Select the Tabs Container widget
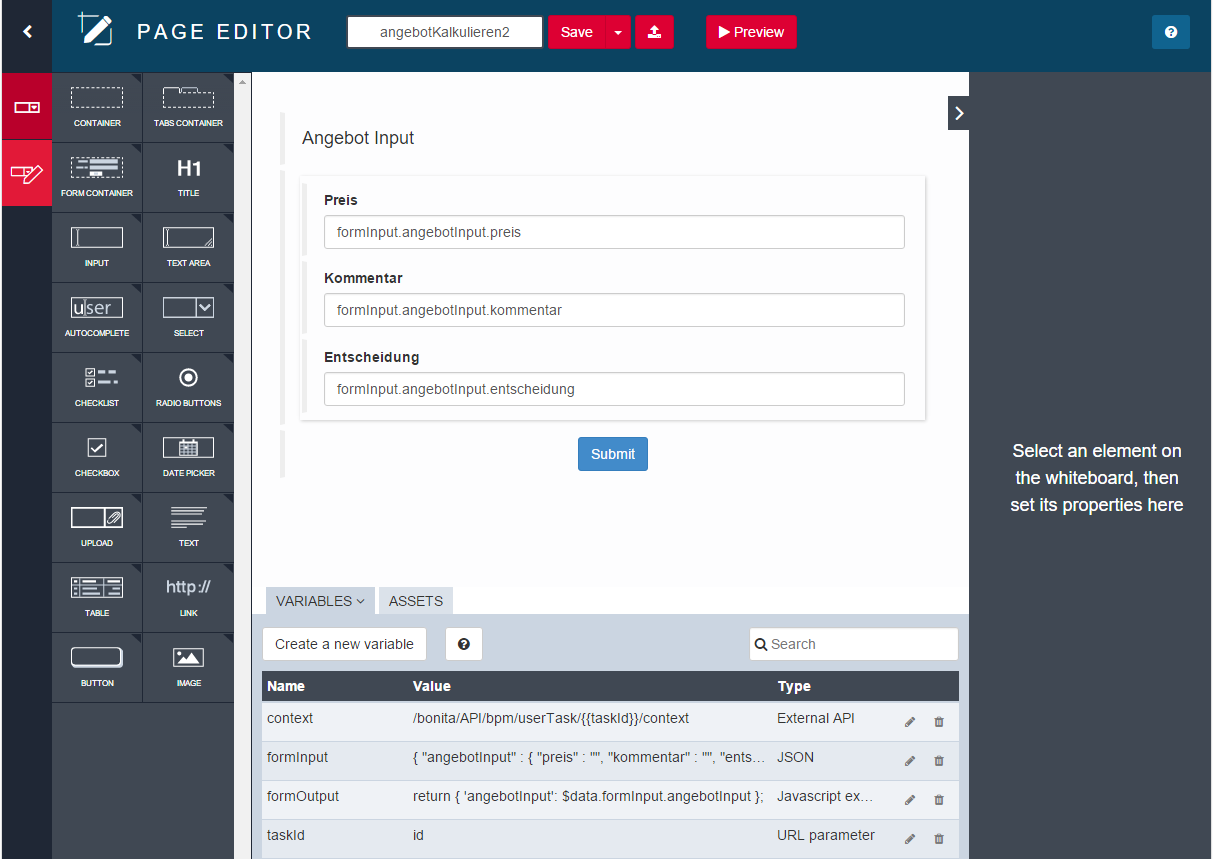Viewport: 1213px width, 859px height. pyautogui.click(x=188, y=107)
